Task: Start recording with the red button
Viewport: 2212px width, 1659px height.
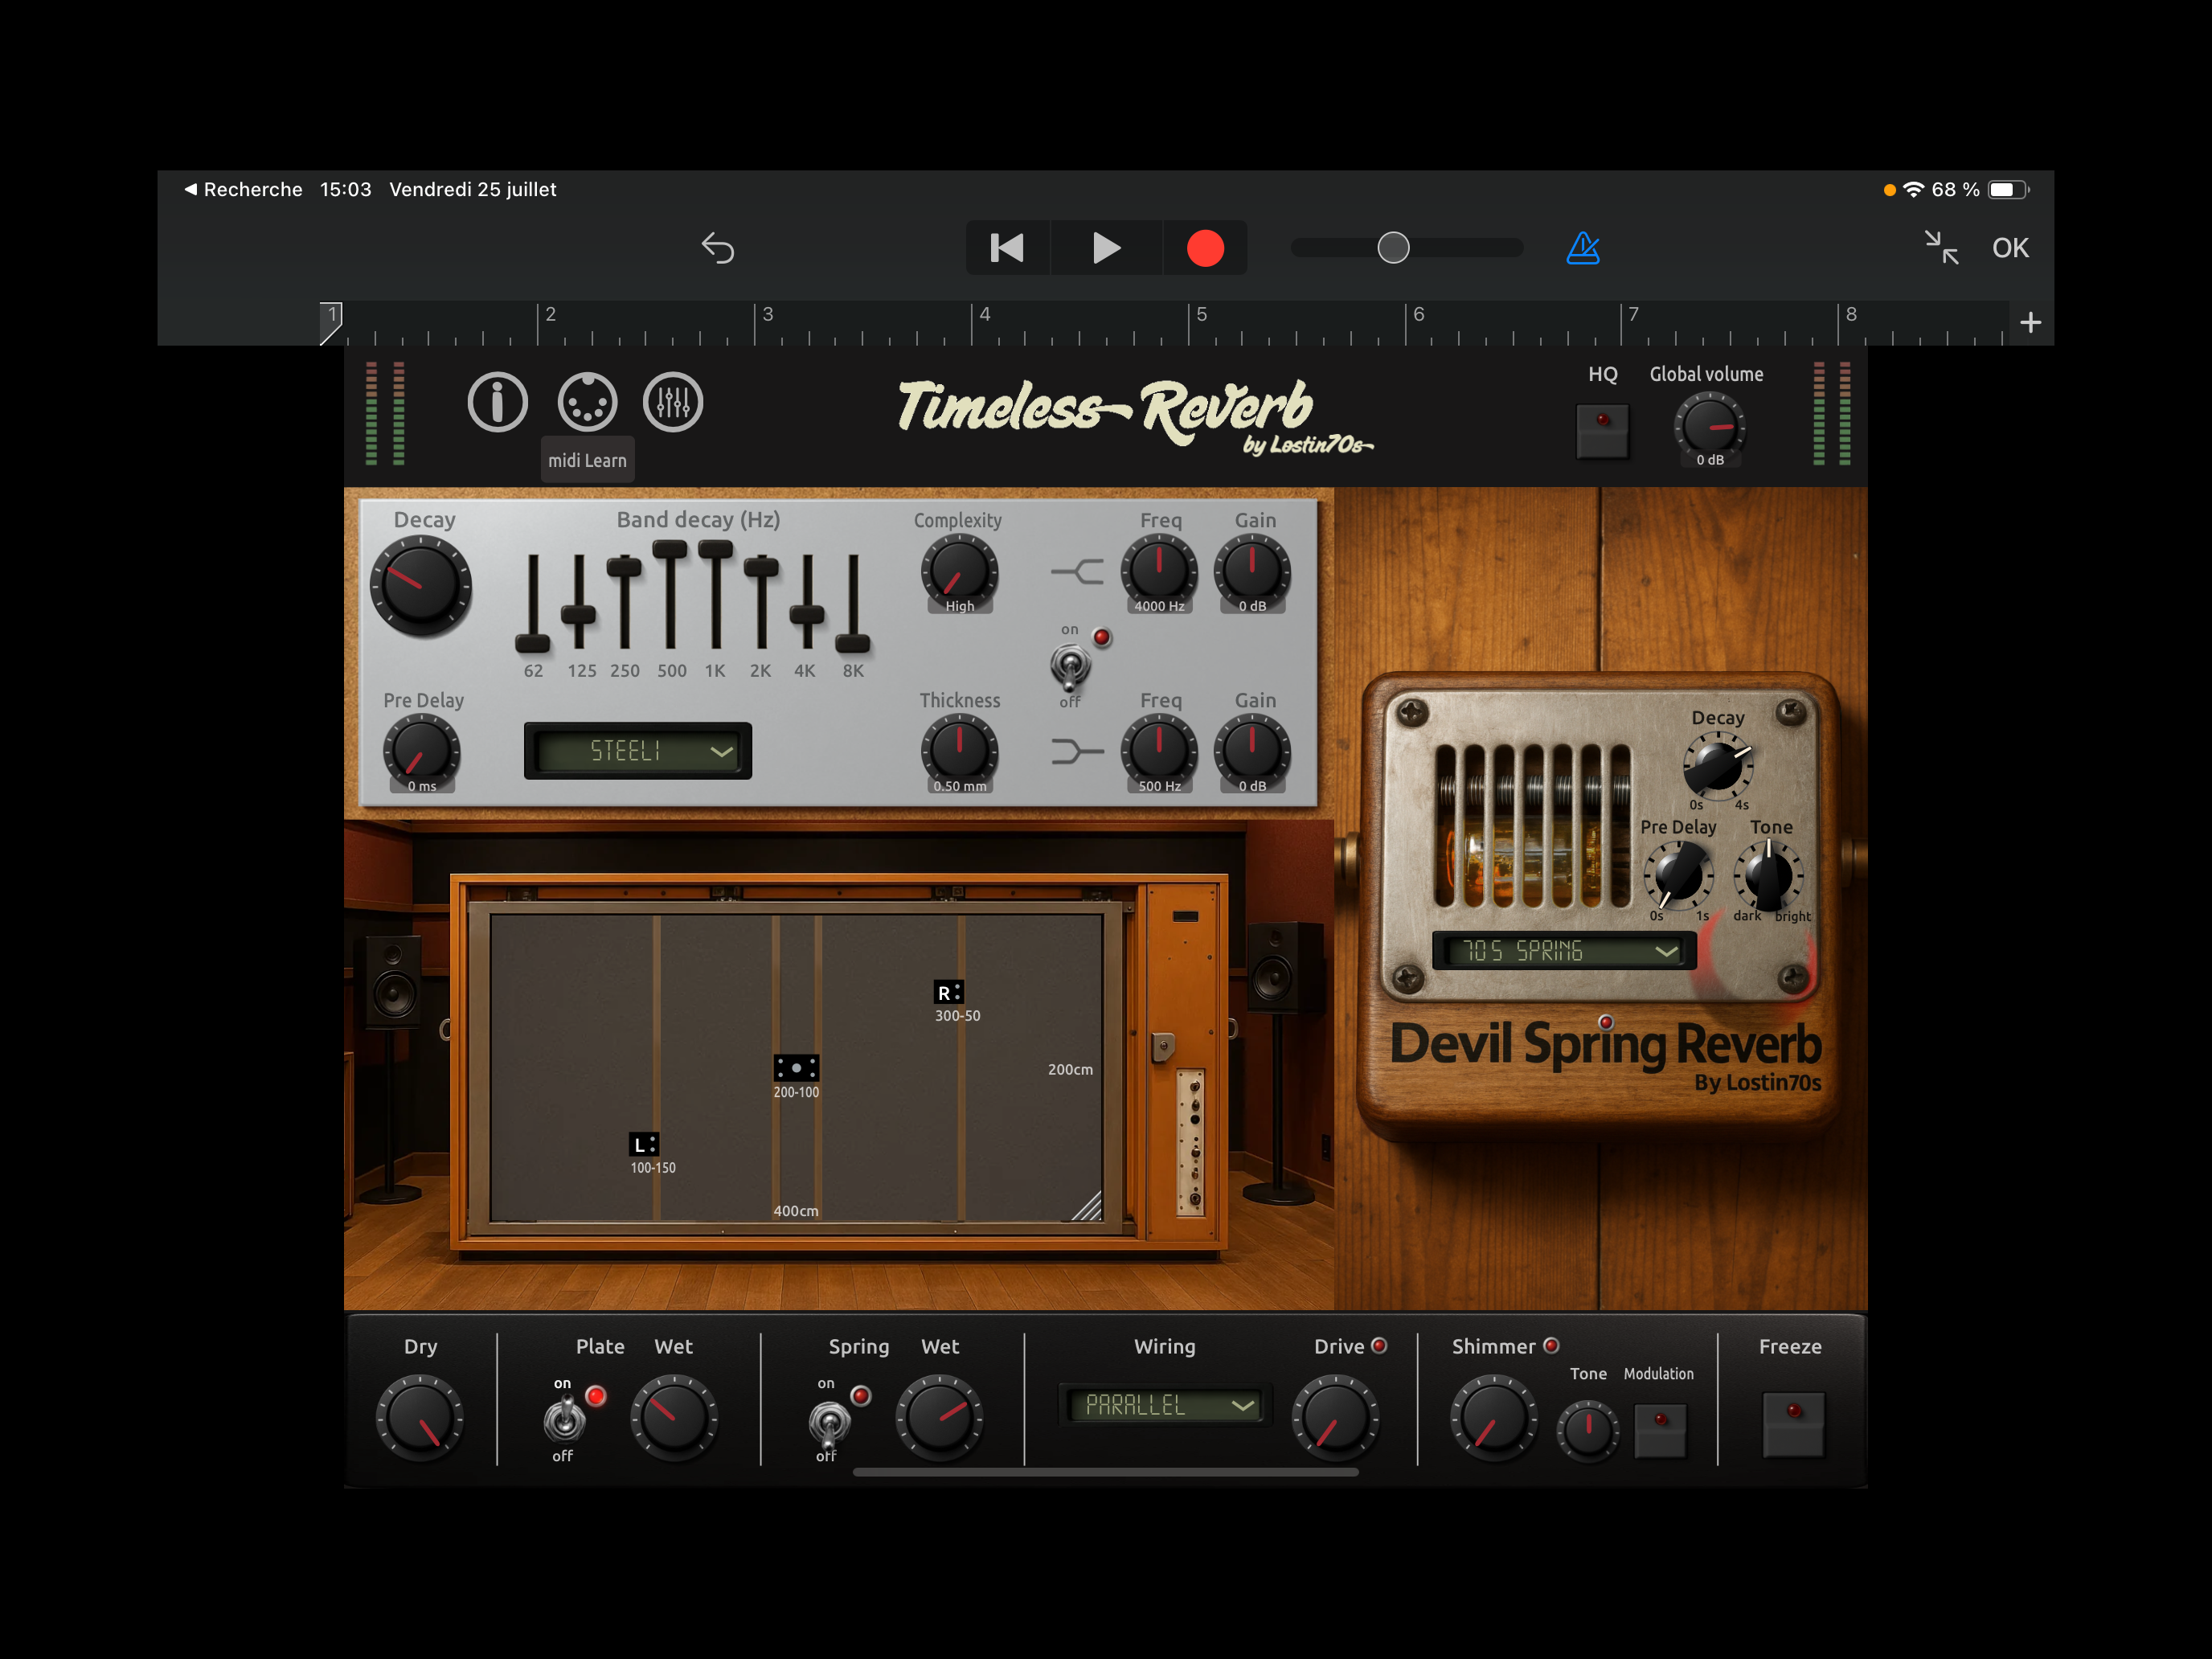Action: 1205,247
